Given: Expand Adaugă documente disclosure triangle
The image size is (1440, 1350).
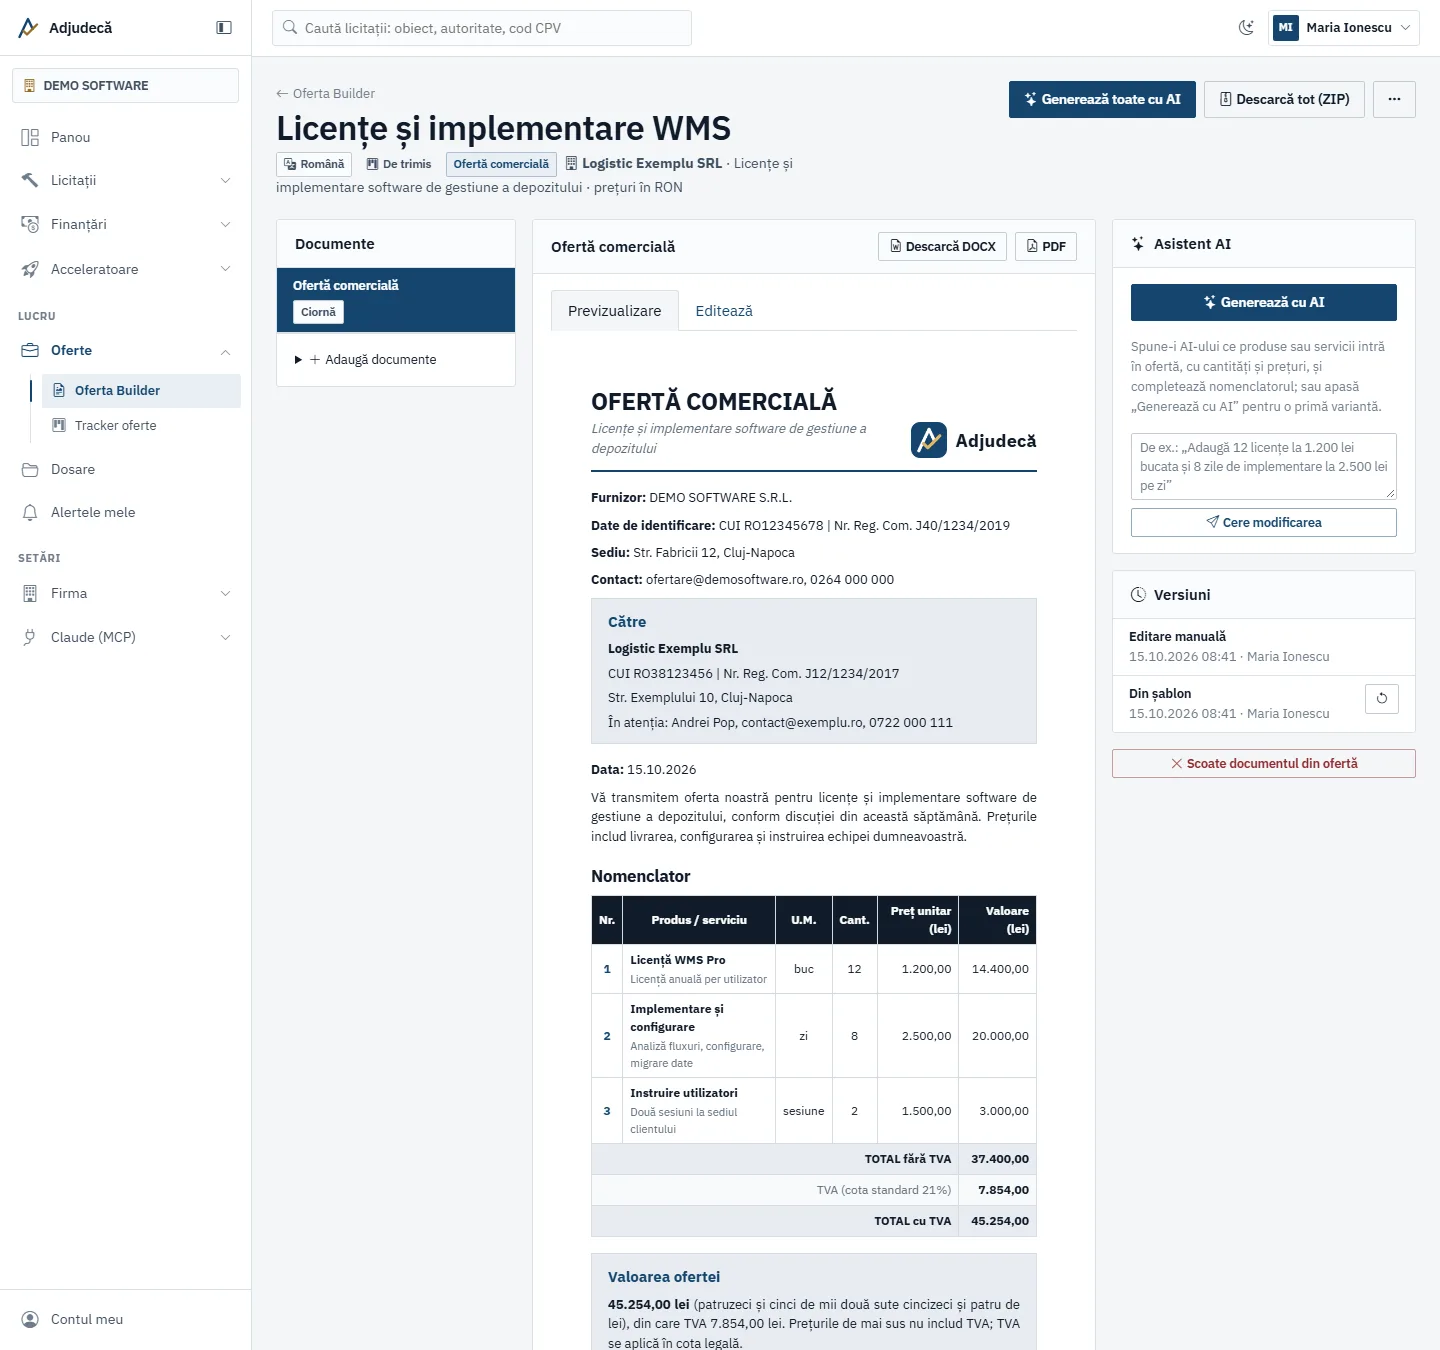Looking at the screenshot, I should coord(298,360).
